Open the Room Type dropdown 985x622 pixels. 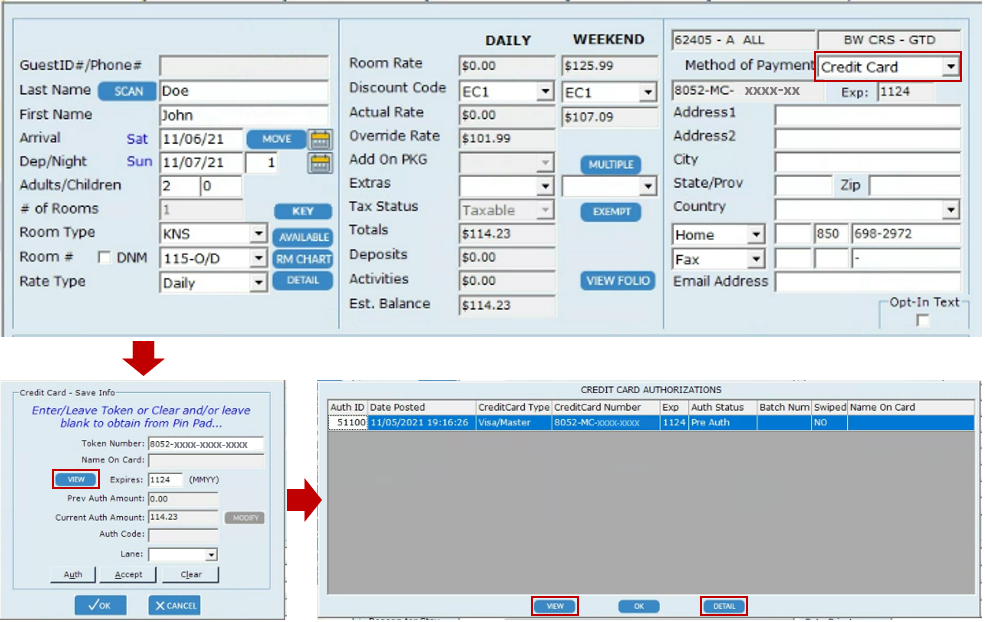point(258,234)
